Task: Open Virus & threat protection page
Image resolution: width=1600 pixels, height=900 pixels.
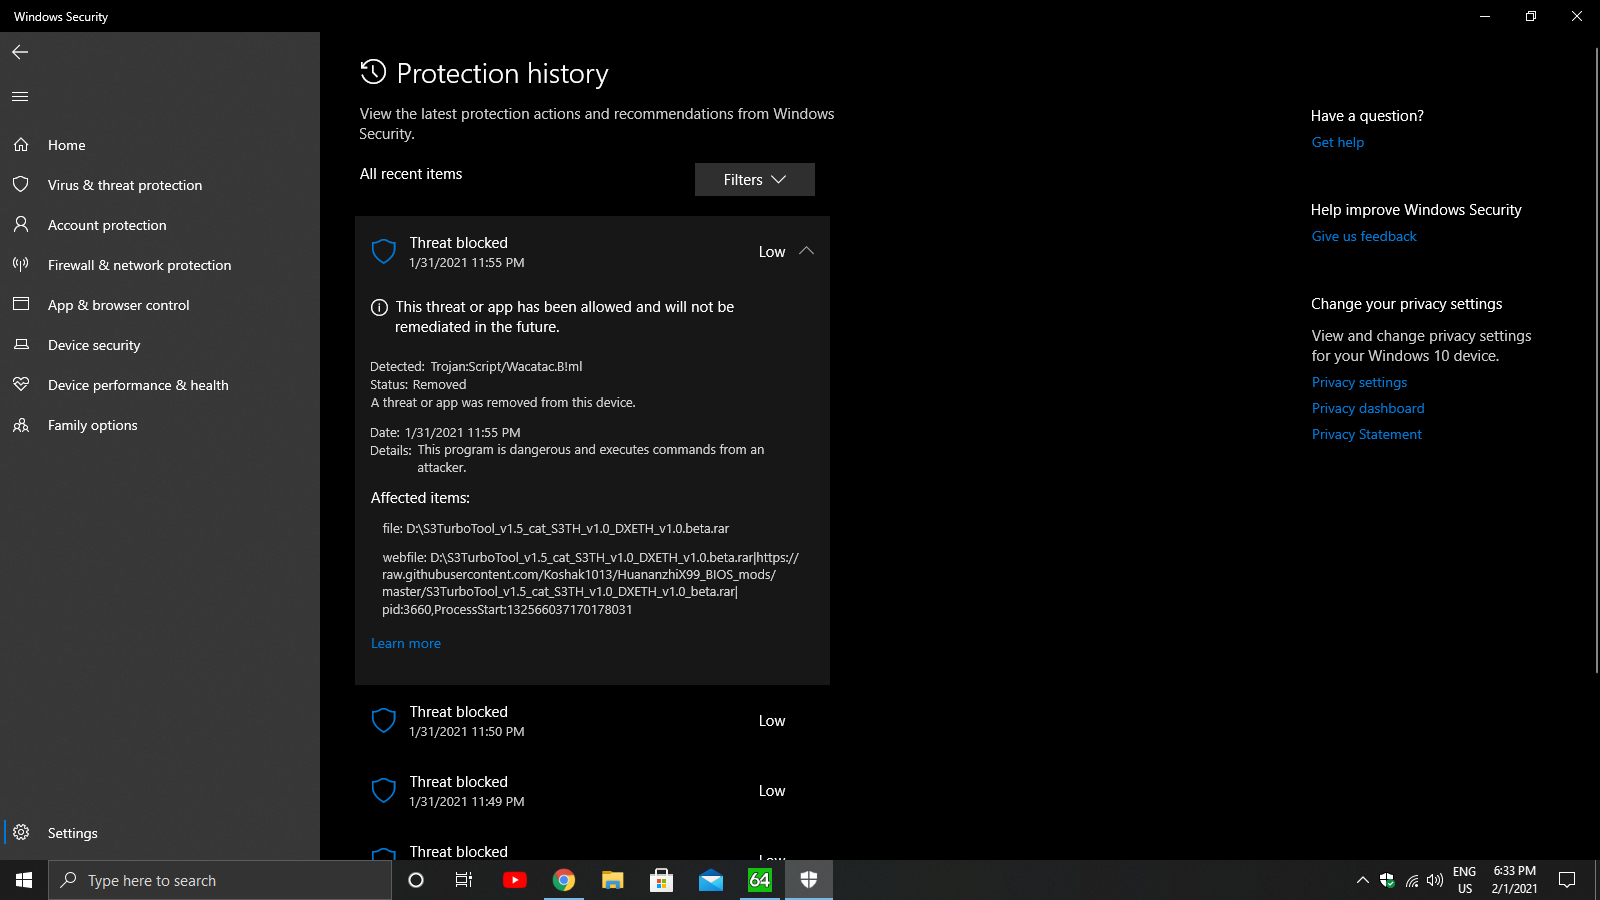Action: (160, 185)
